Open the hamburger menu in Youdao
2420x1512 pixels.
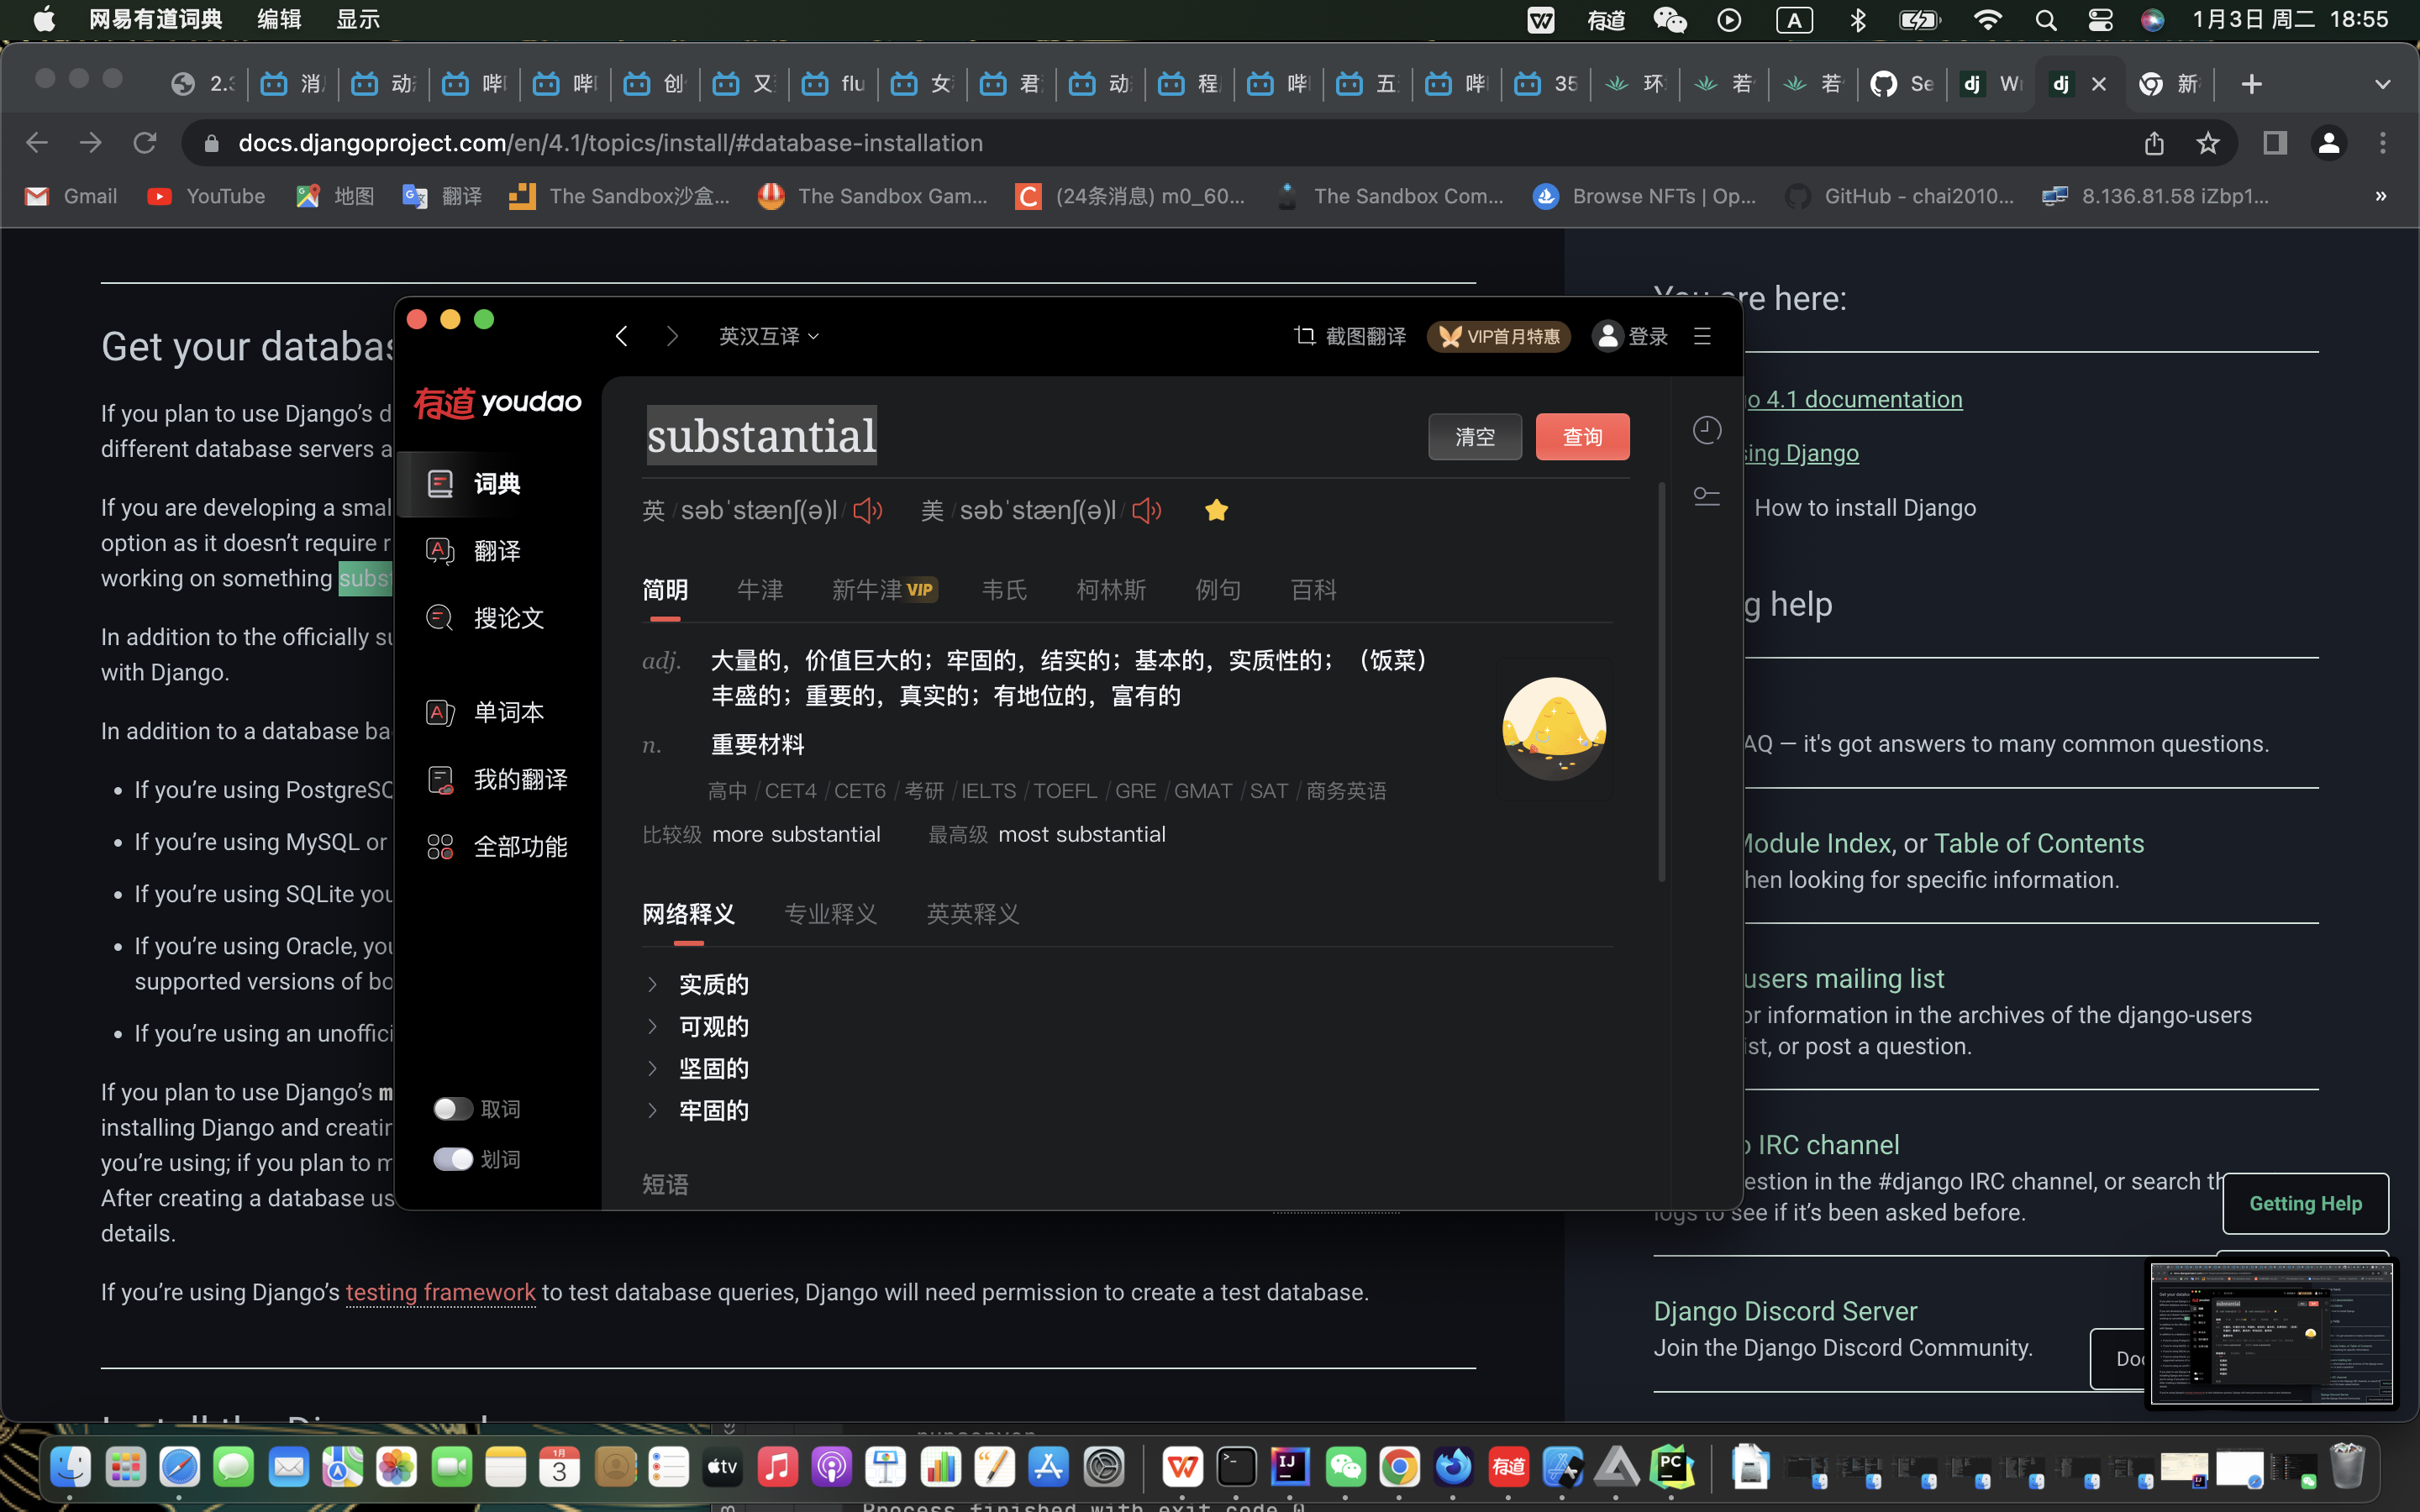(x=1702, y=336)
